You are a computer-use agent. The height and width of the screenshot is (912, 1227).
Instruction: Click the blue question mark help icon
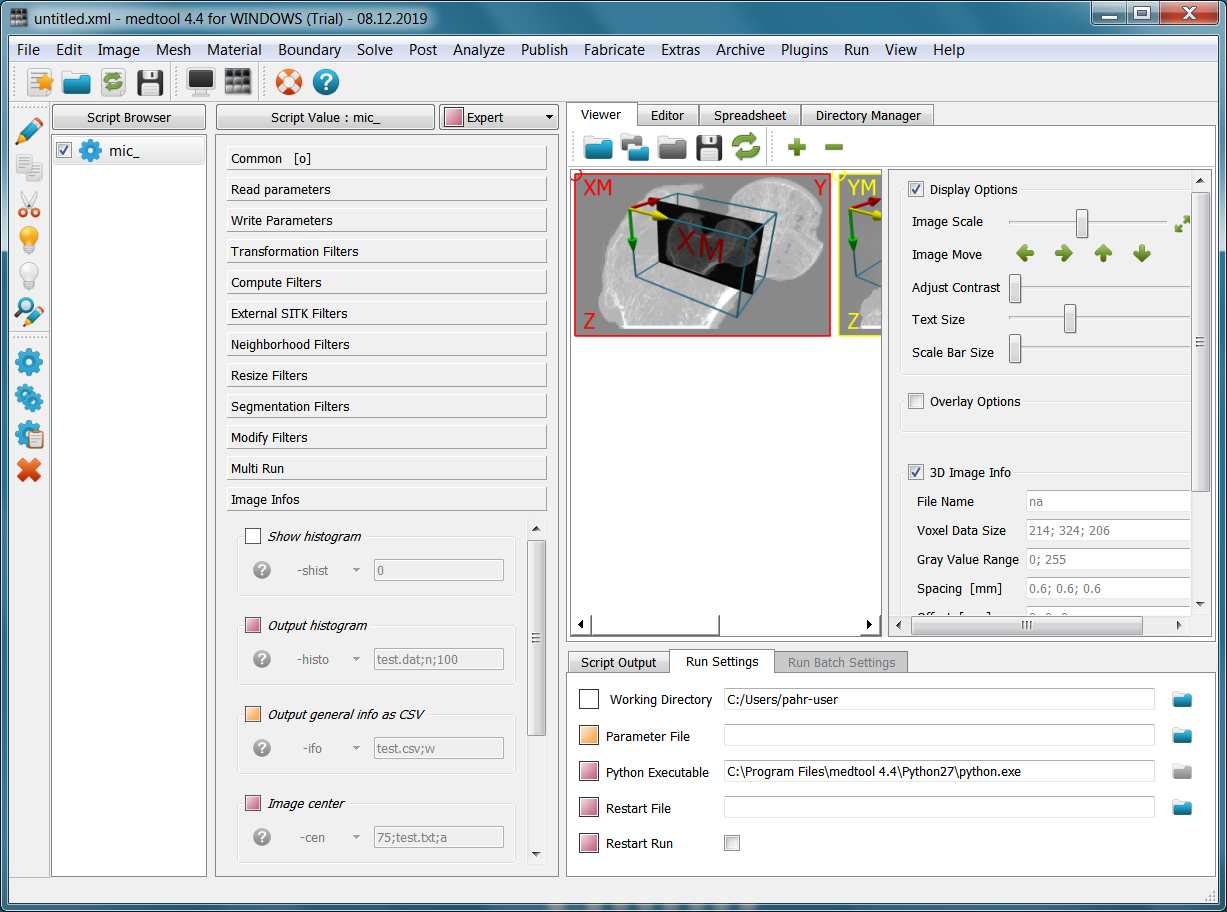[x=326, y=82]
